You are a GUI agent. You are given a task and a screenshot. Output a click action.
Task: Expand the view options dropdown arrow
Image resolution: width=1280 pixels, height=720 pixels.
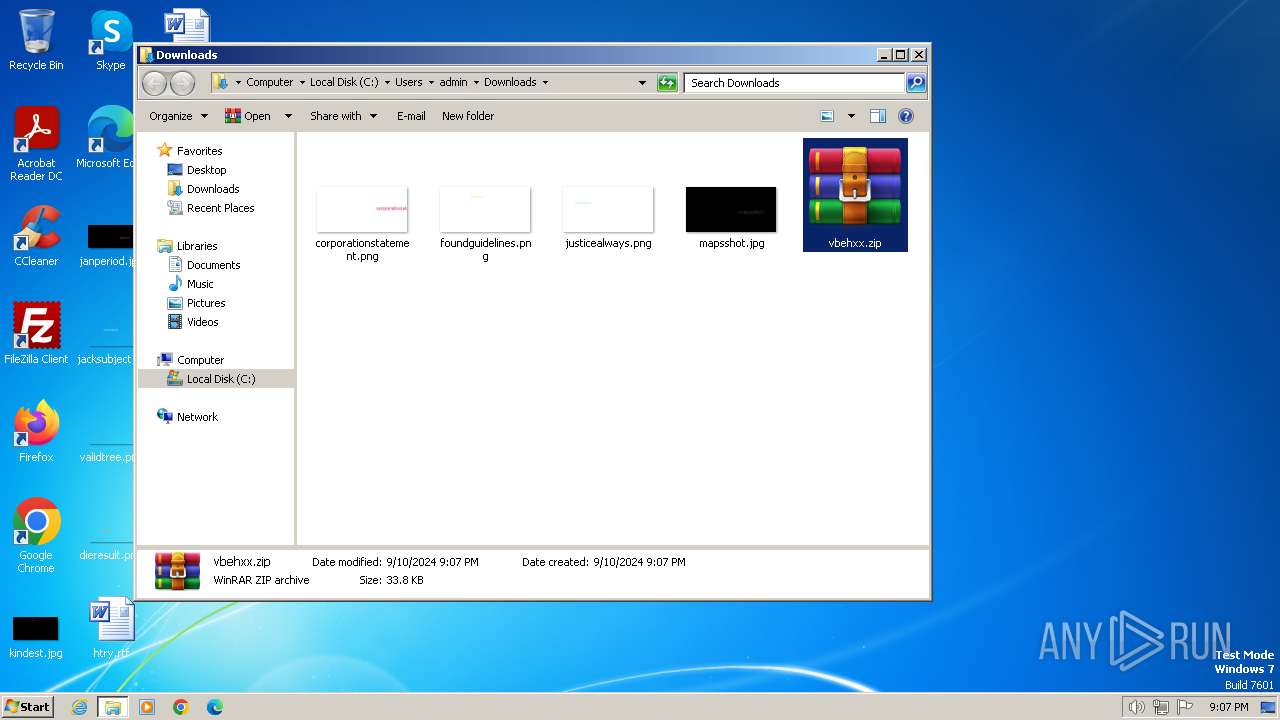coord(851,116)
